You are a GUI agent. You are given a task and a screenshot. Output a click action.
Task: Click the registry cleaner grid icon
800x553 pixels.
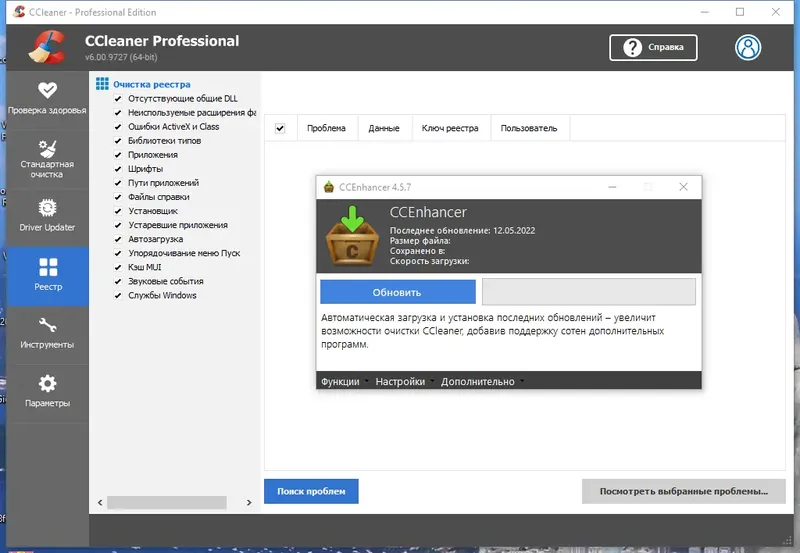click(x=102, y=84)
